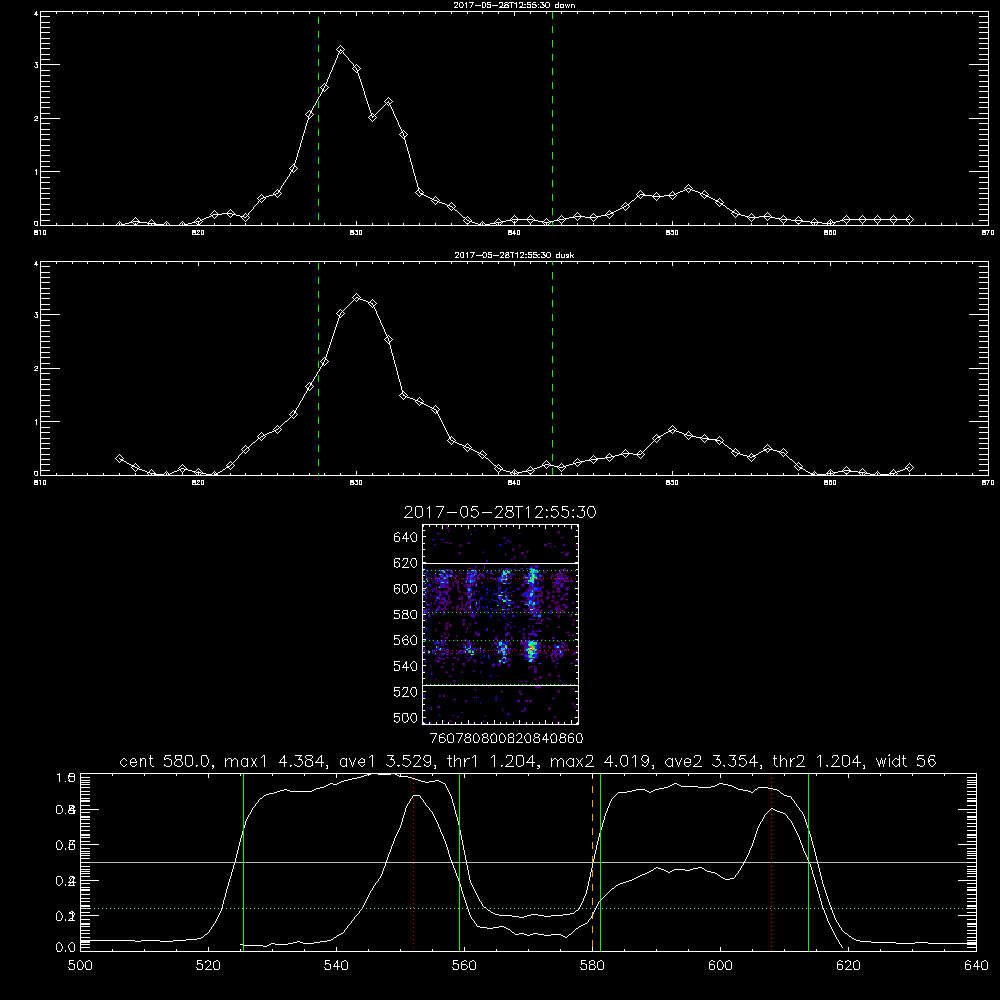This screenshot has width=1000, height=1000.
Task: Click 600 on the spectral image's vertical axis
Action: tap(406, 589)
